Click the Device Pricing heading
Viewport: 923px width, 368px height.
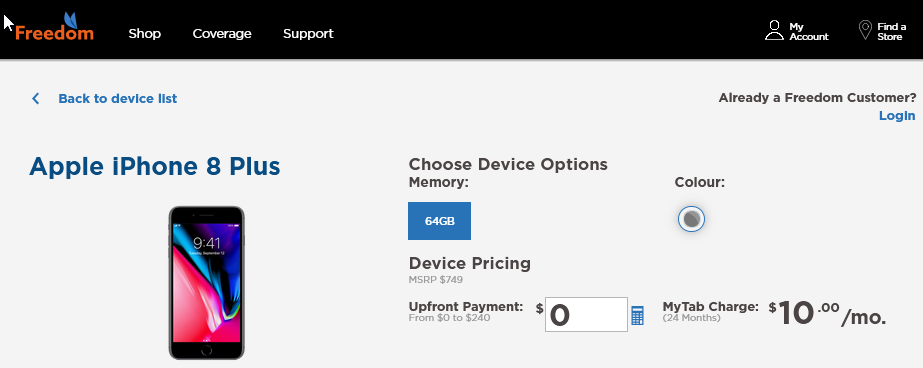[470, 263]
